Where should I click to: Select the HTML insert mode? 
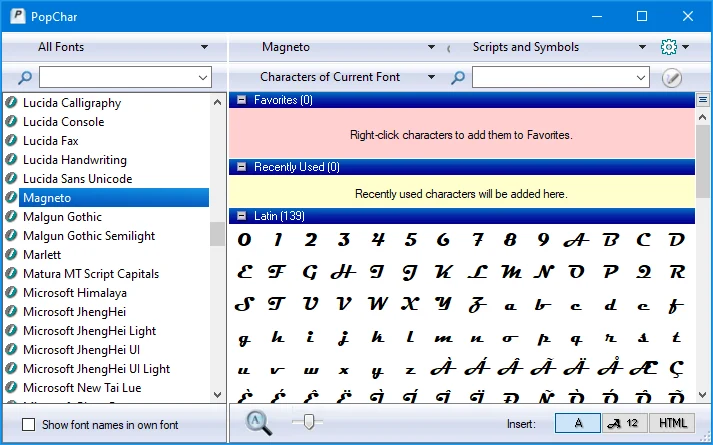click(672, 424)
